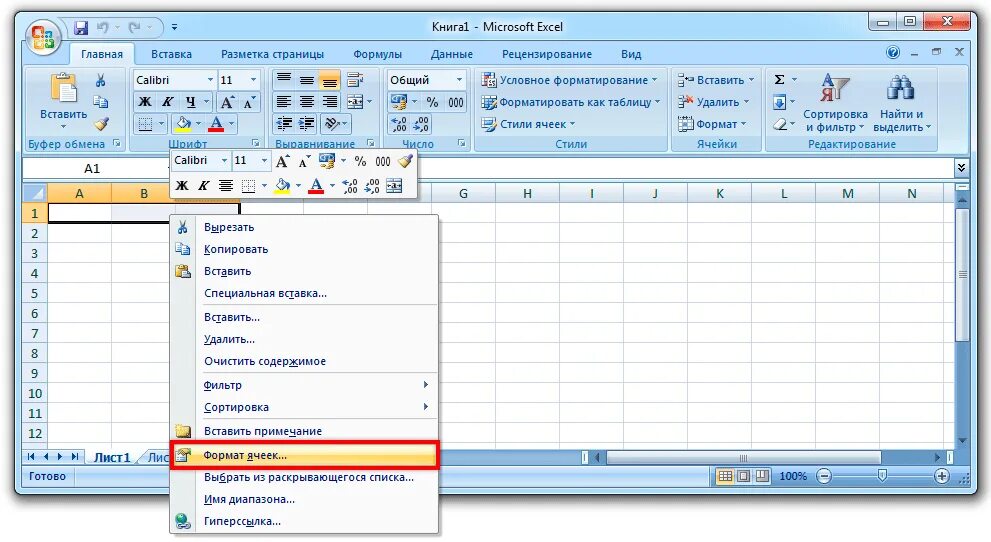This screenshot has height=542, width=991.
Task: Toggle underline Ч in the ribbon
Action: click(190, 102)
